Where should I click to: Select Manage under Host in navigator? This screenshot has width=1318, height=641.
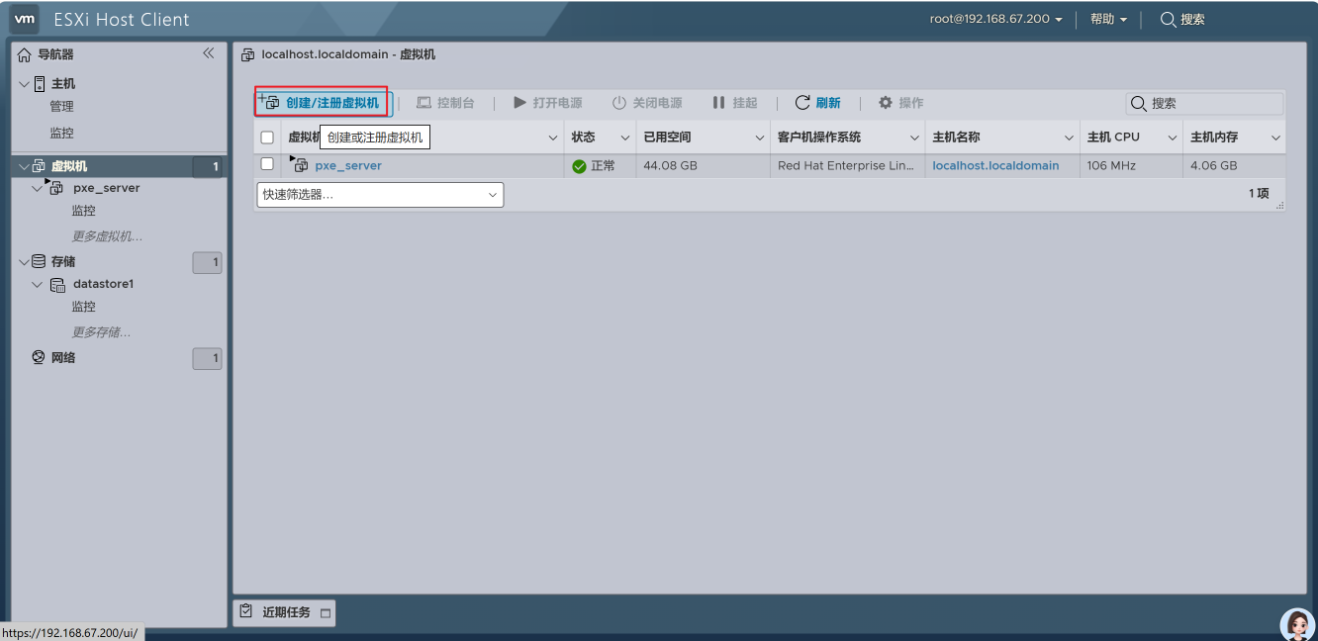(62, 107)
